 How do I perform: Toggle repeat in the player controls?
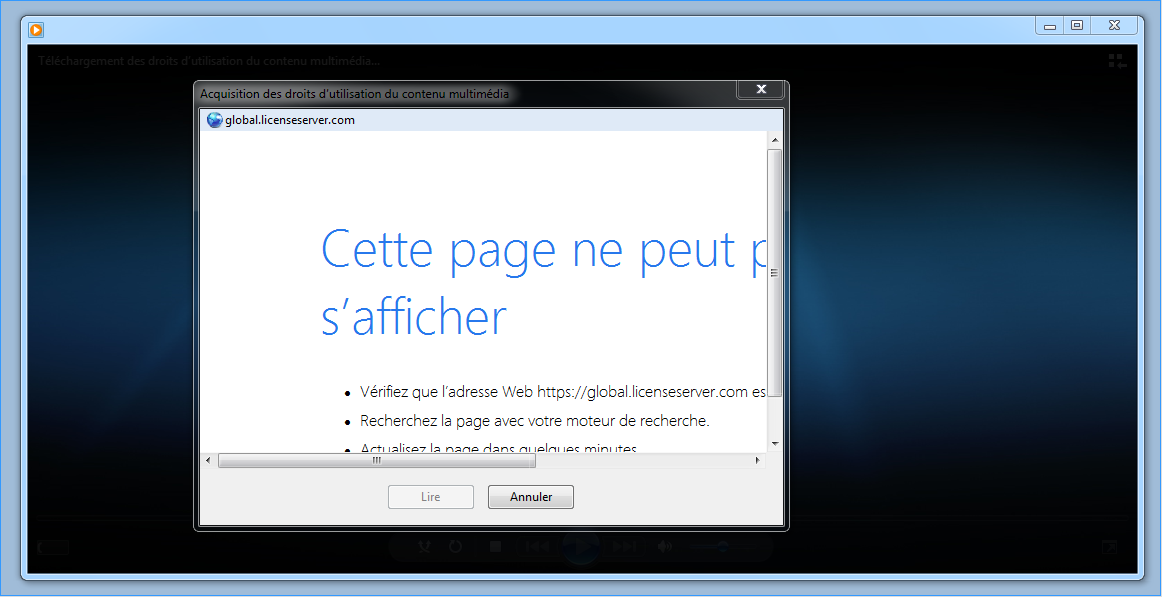coord(456,547)
